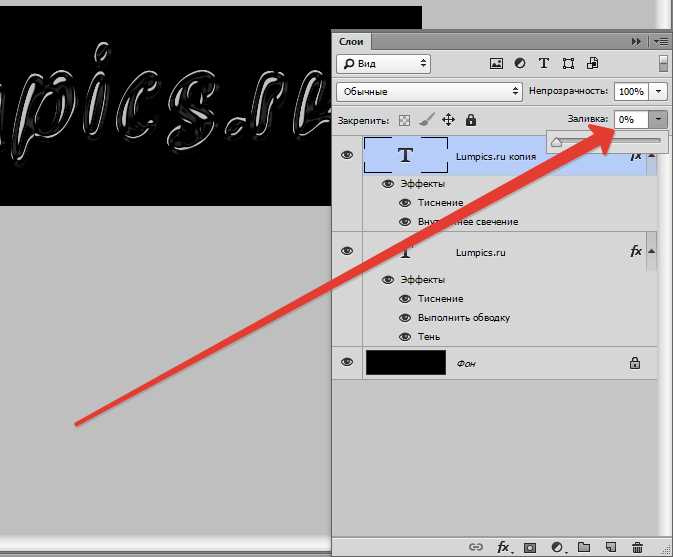
Task: Click the Заливка dropdown arrow
Action: point(658,119)
